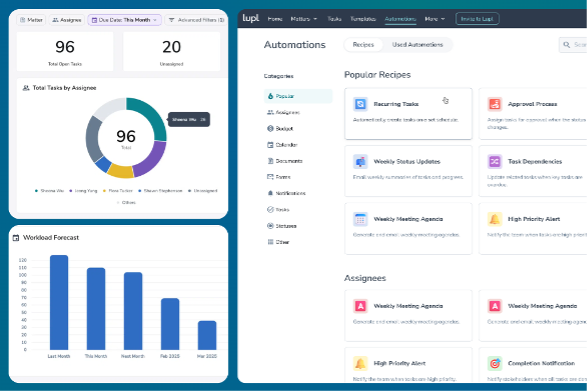Screen dimensions: 588x392
Task: Select the Assignees category icon
Action: (270, 112)
